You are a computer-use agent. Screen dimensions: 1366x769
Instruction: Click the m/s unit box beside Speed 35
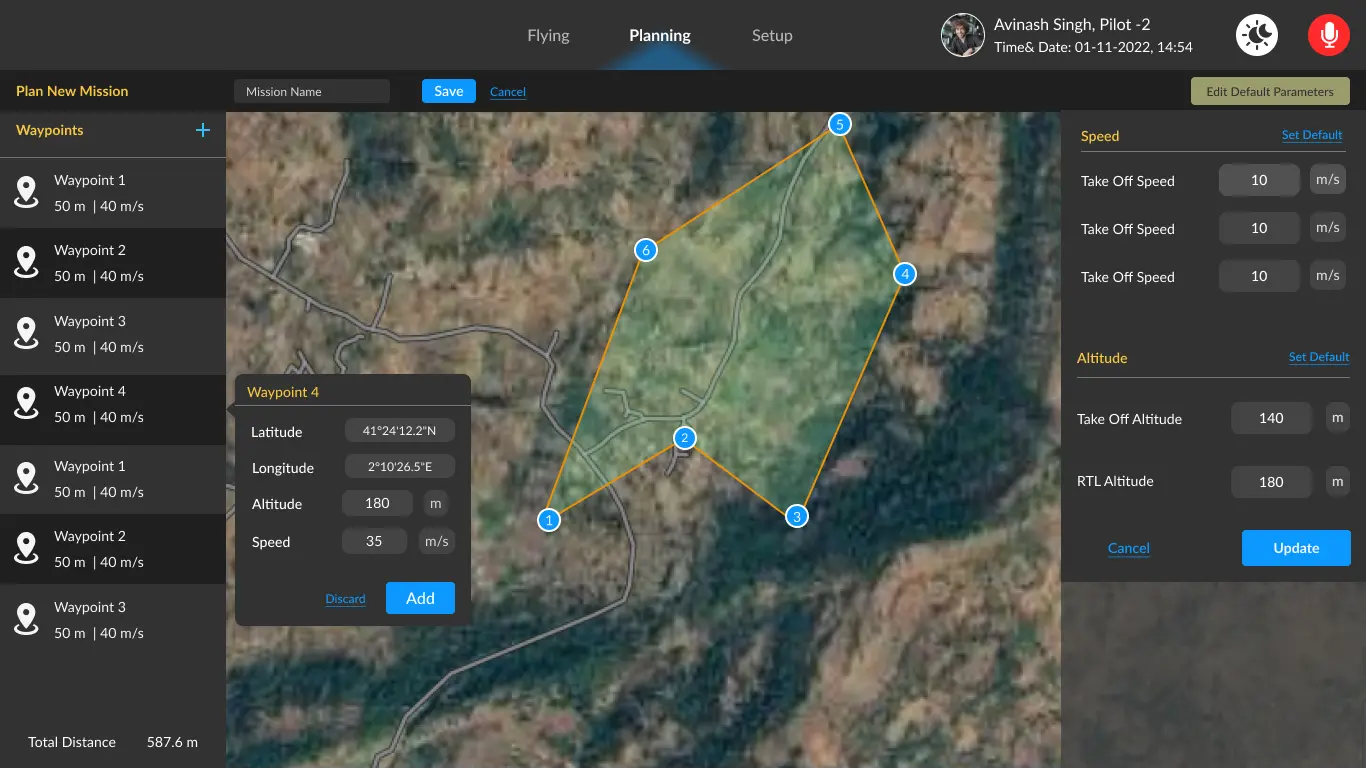point(436,541)
